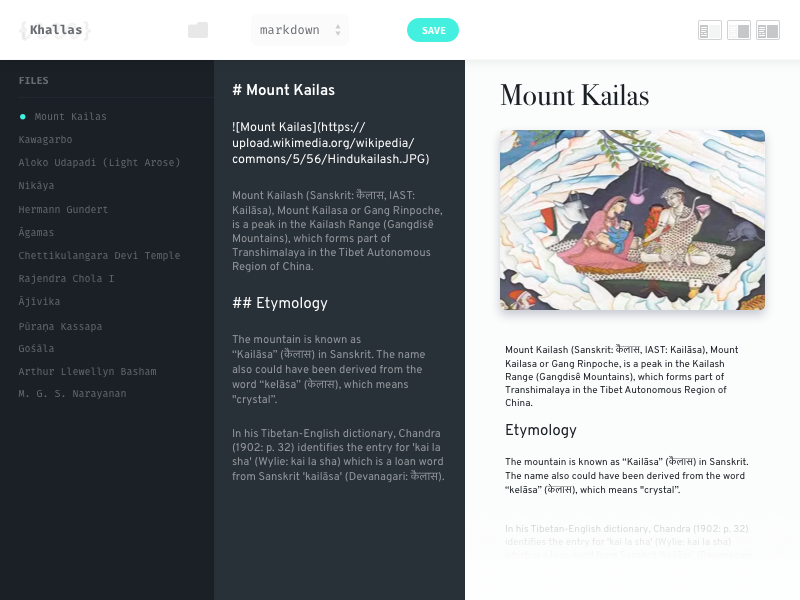
Task: Open the folder icon in header
Action: point(198,30)
